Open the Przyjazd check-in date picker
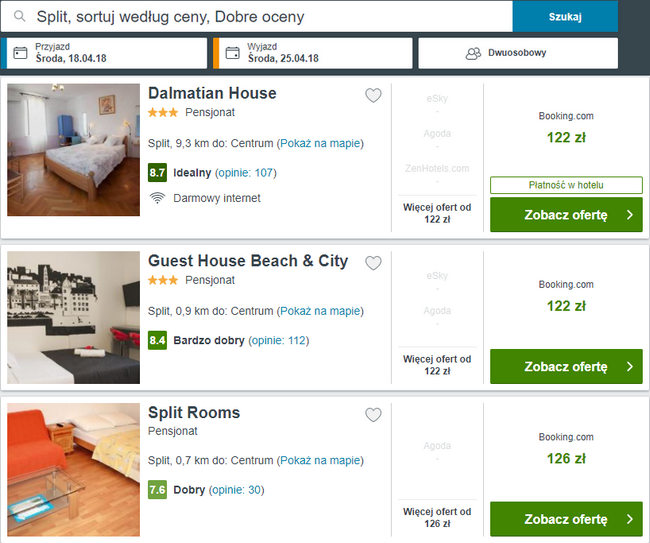The width and height of the screenshot is (650, 543). point(105,53)
